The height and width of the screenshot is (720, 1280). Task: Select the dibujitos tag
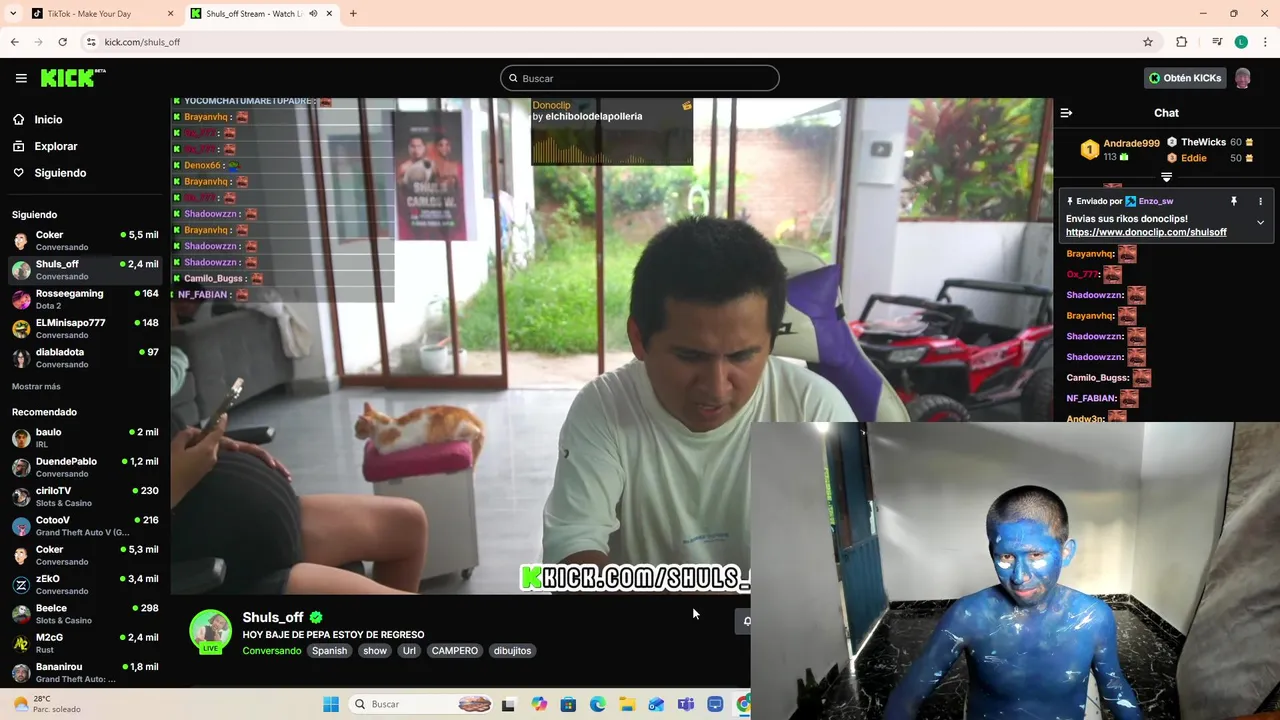(512, 651)
